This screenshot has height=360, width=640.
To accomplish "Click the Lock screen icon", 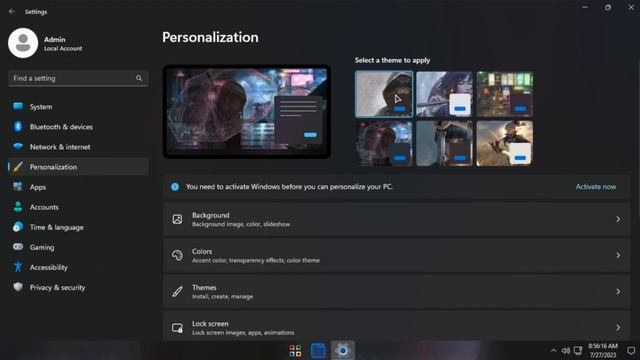I will (x=177, y=327).
